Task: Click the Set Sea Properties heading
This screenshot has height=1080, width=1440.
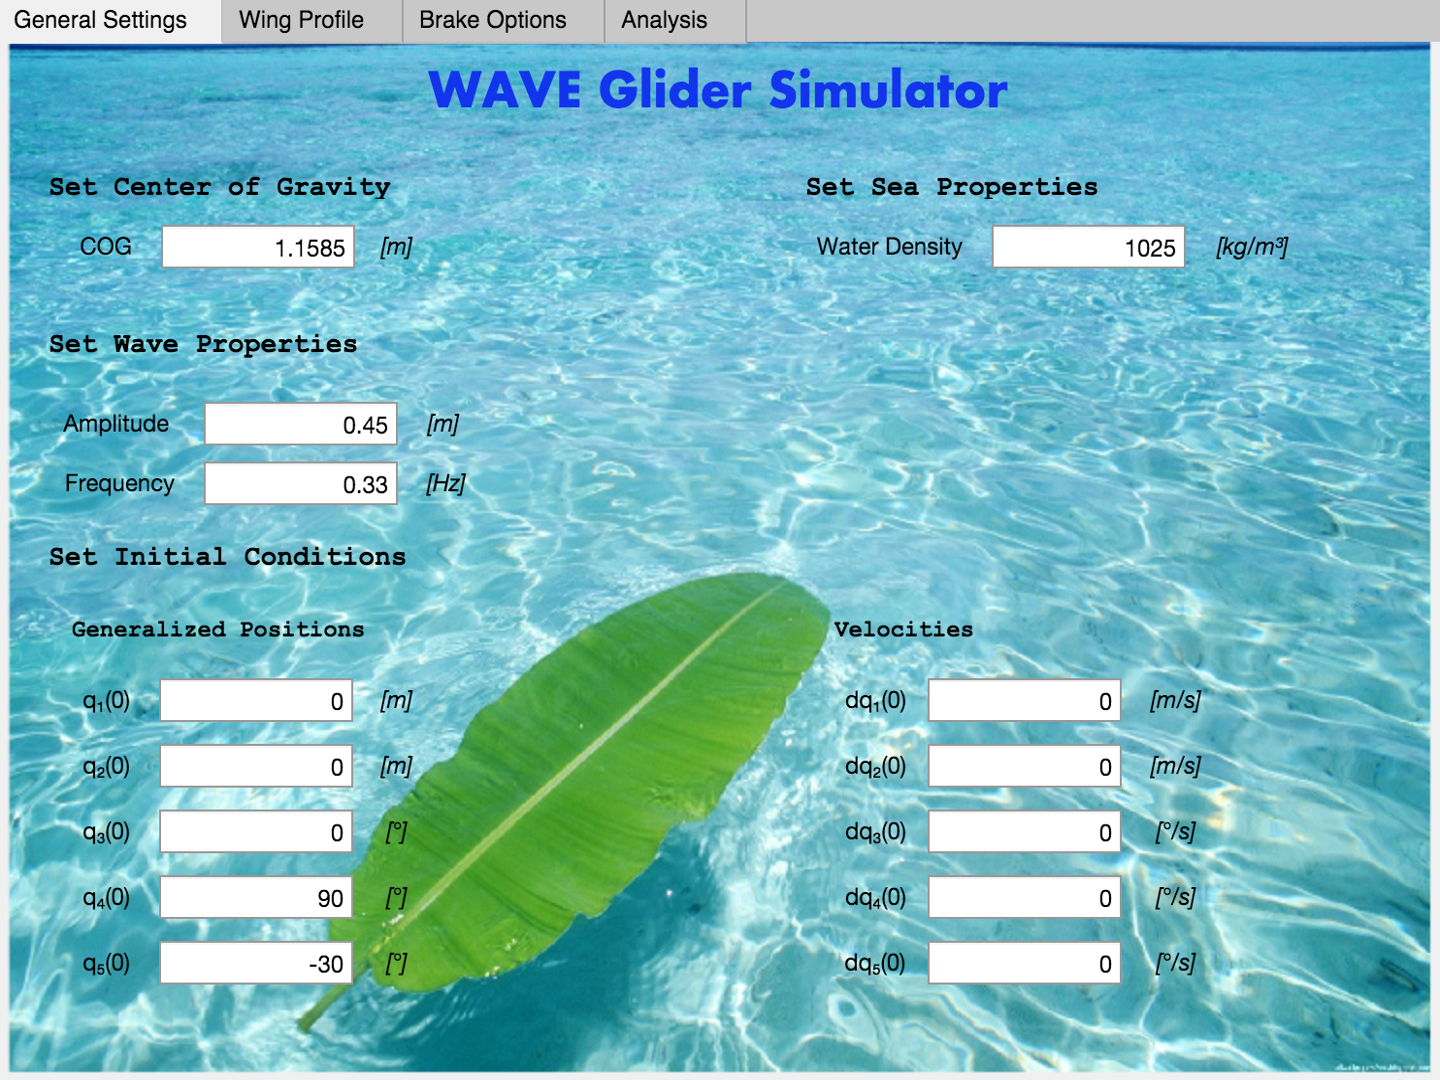Action: pos(952,187)
